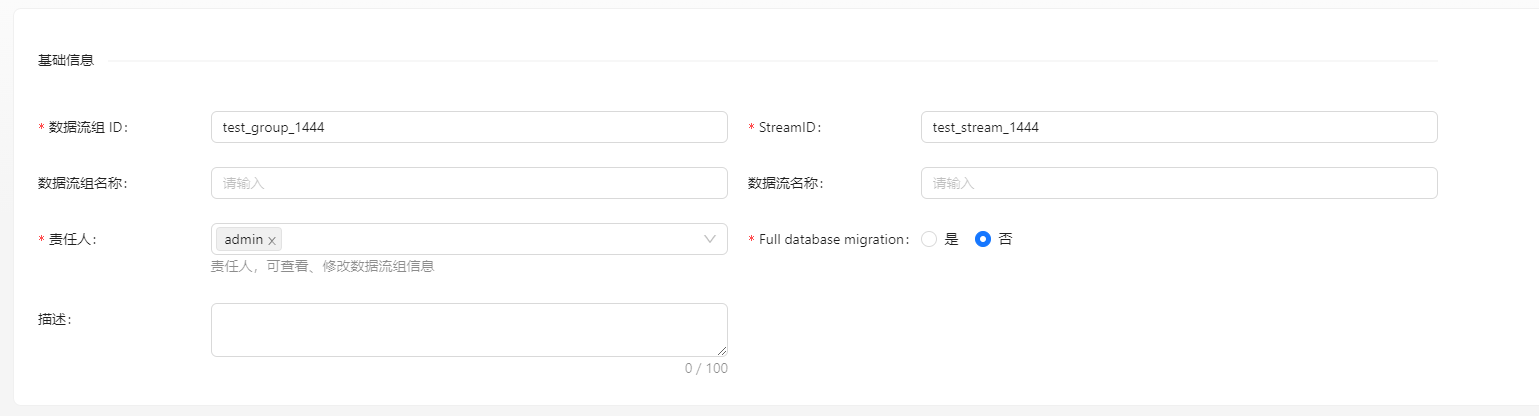Expand the 责任人 dropdown arrow
The width and height of the screenshot is (1539, 416).
[710, 239]
